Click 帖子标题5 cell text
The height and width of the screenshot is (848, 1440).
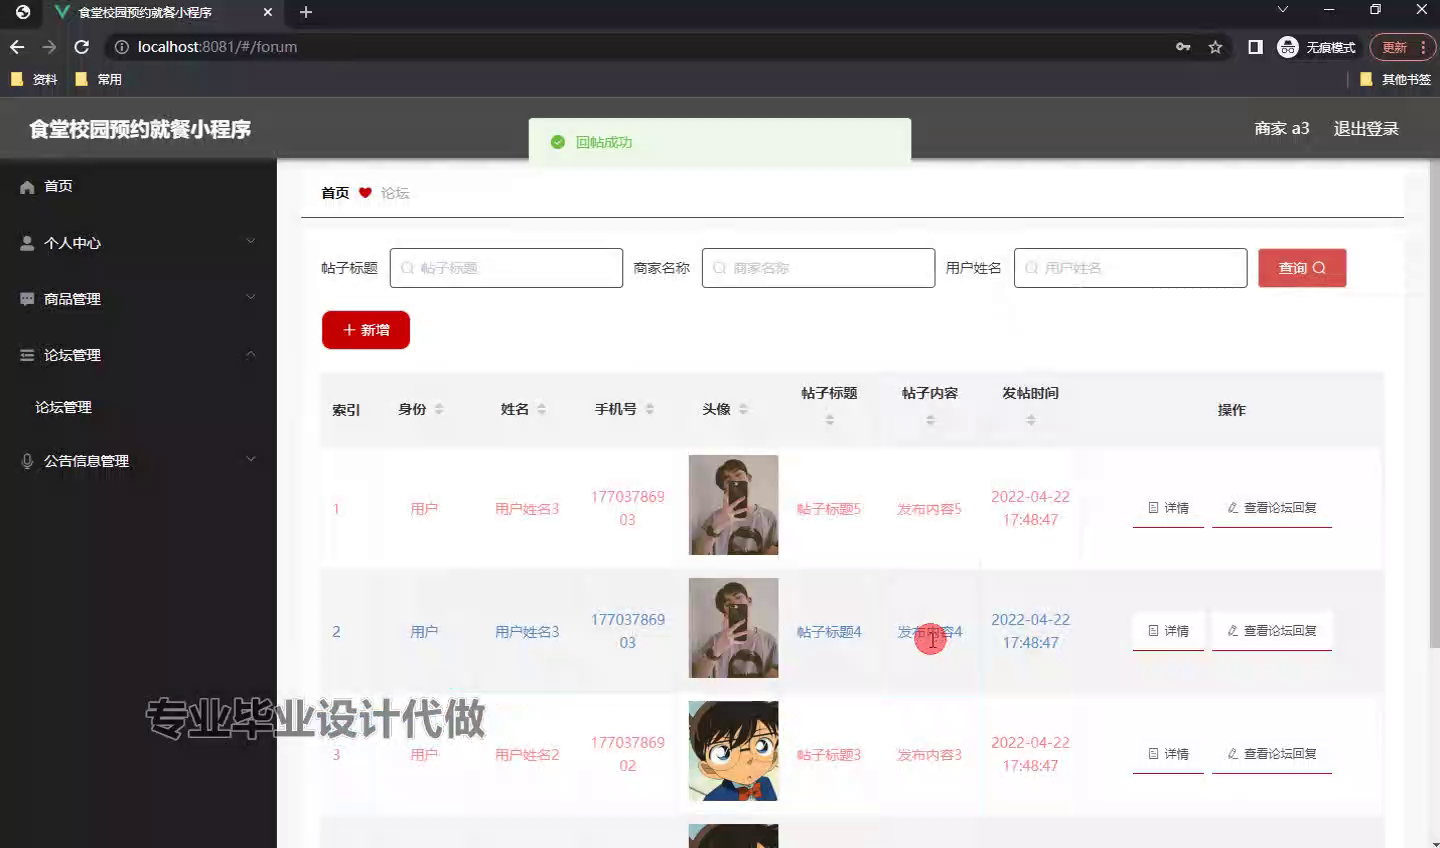click(829, 509)
